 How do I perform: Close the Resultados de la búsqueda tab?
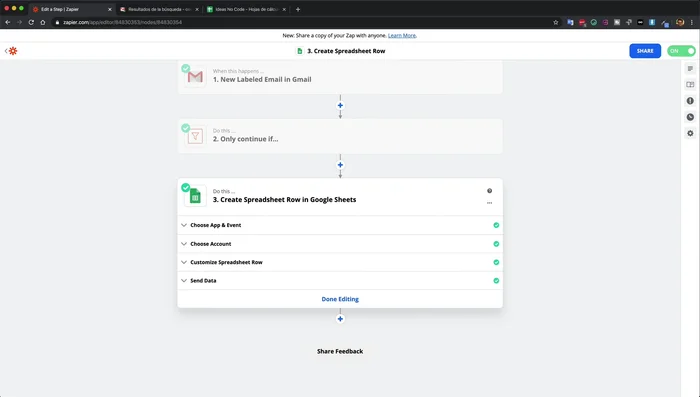[x=197, y=9]
